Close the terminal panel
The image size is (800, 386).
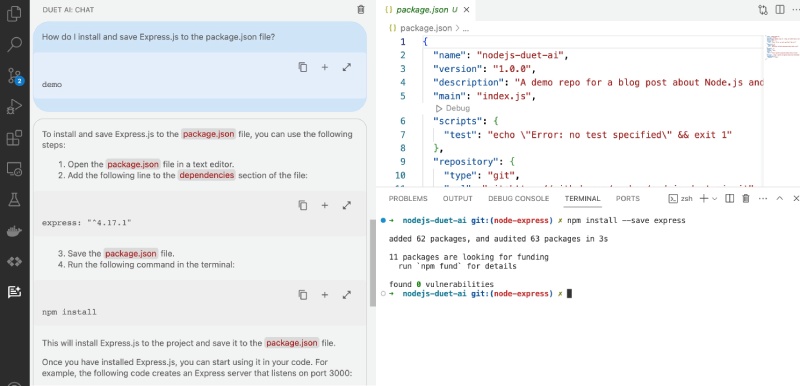[795, 198]
